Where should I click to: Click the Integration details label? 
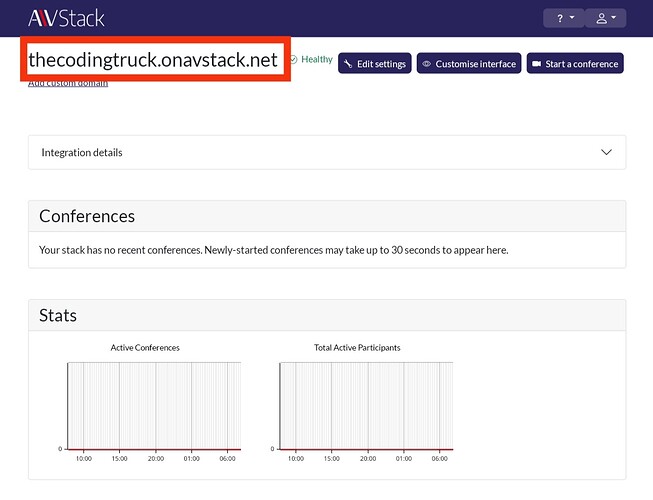(82, 153)
